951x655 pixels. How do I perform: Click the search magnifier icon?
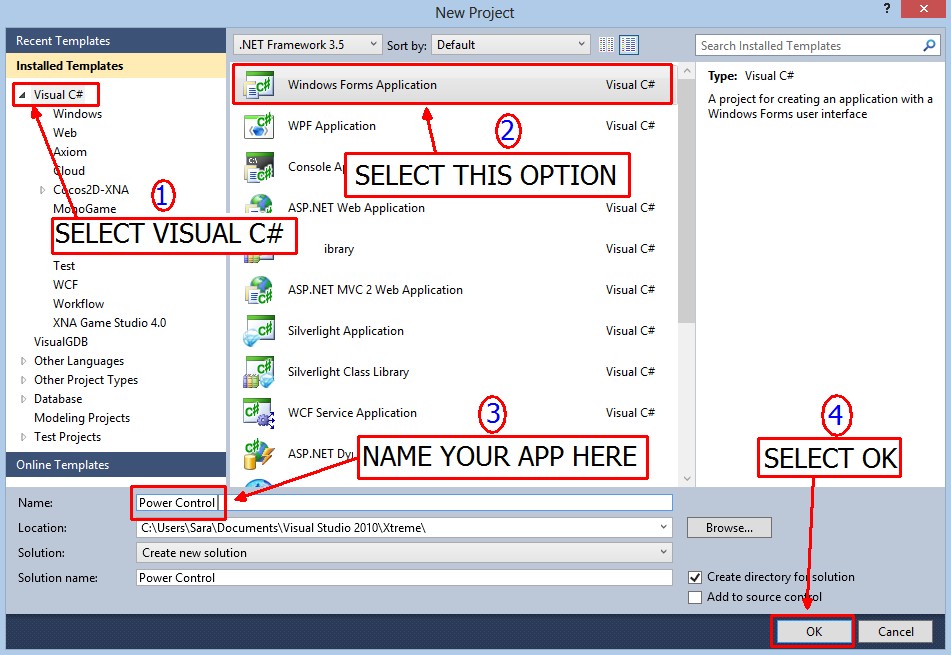[x=929, y=45]
